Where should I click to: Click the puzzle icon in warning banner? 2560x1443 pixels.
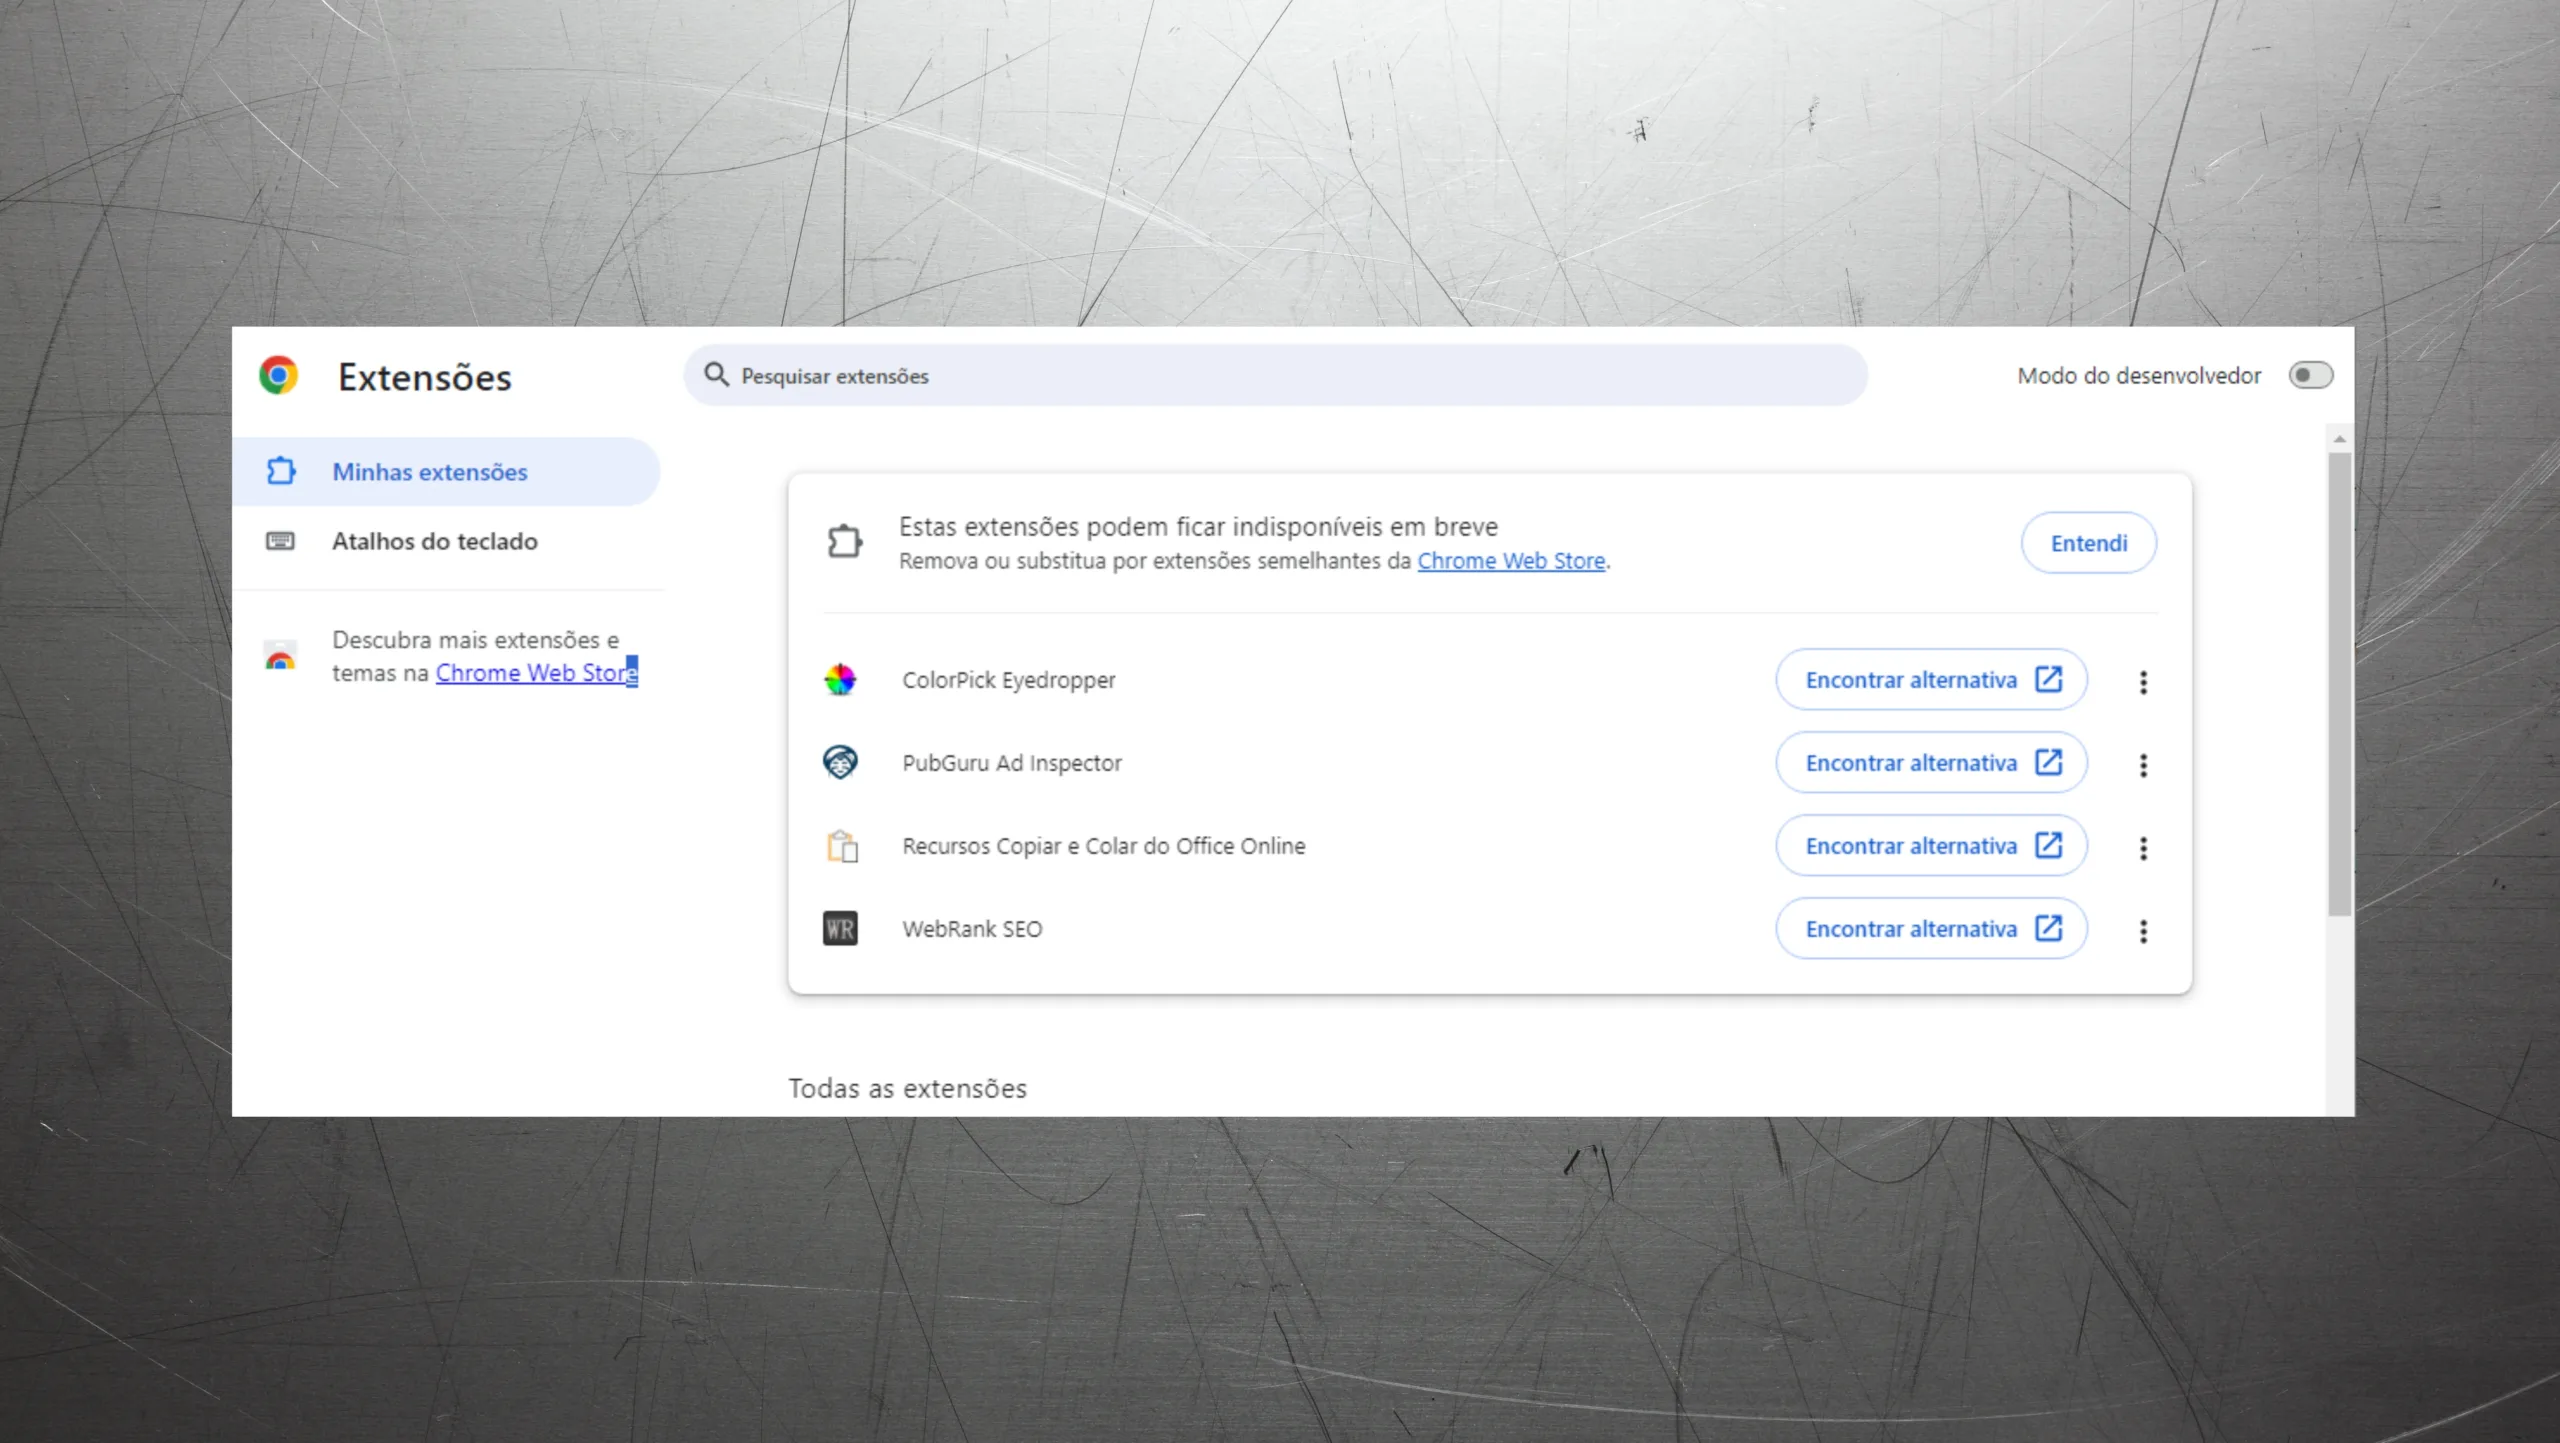point(845,542)
